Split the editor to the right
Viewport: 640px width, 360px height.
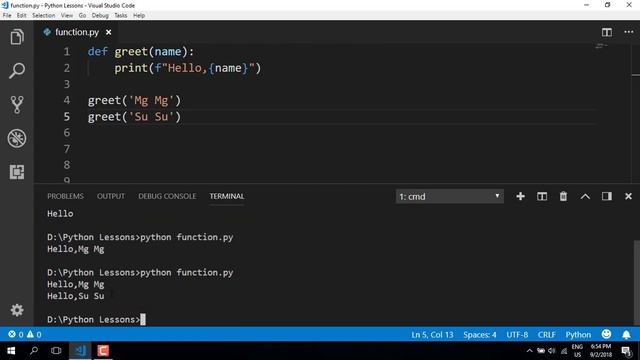pyautogui.click(x=607, y=32)
